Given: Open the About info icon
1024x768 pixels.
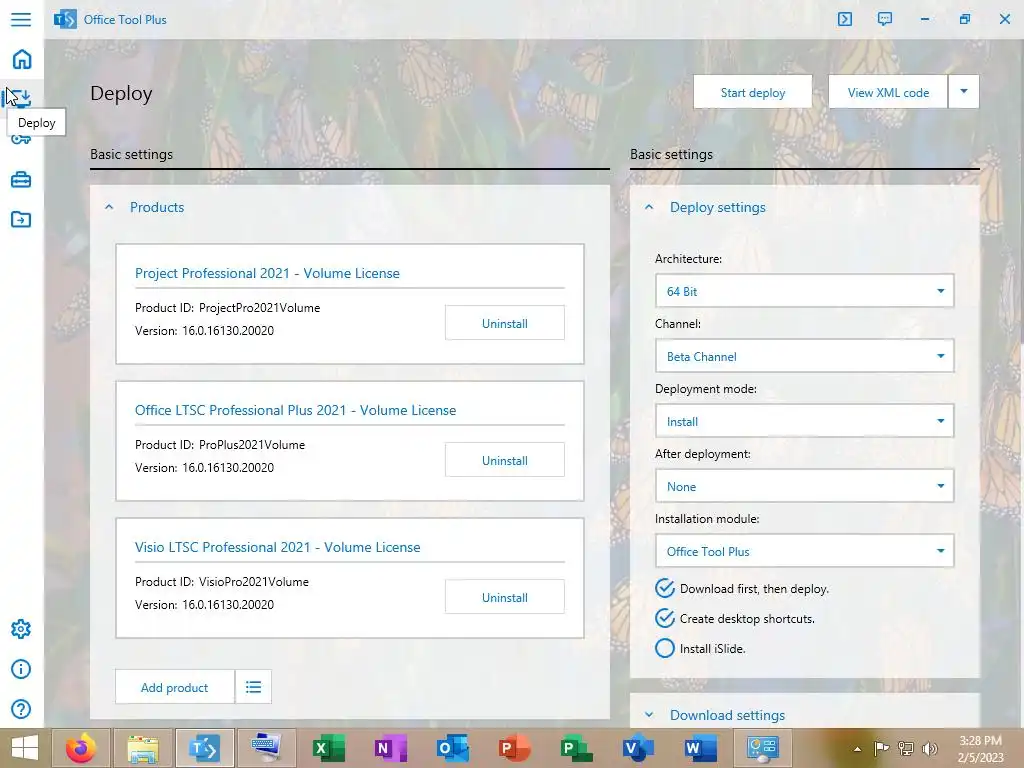Looking at the screenshot, I should (21, 669).
